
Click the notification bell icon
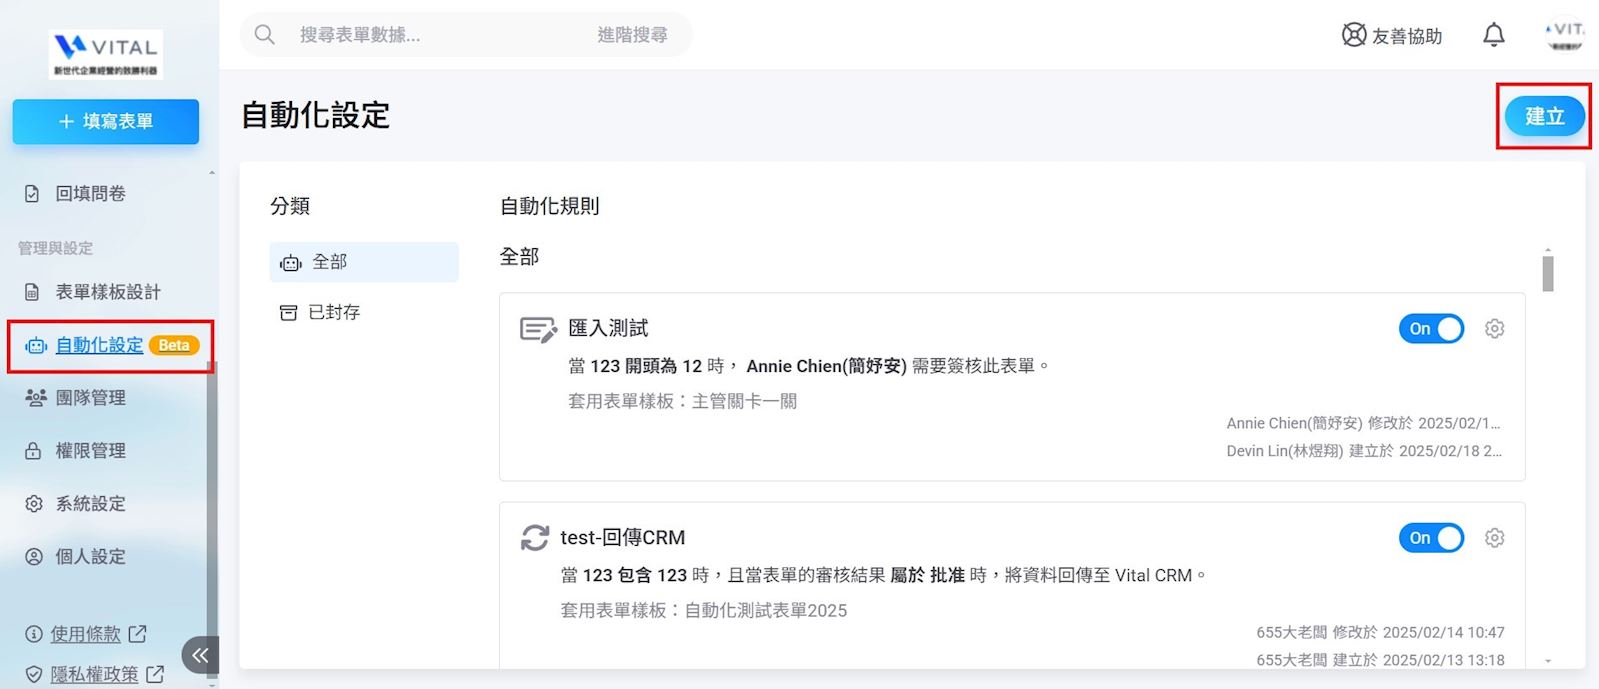pyautogui.click(x=1493, y=35)
